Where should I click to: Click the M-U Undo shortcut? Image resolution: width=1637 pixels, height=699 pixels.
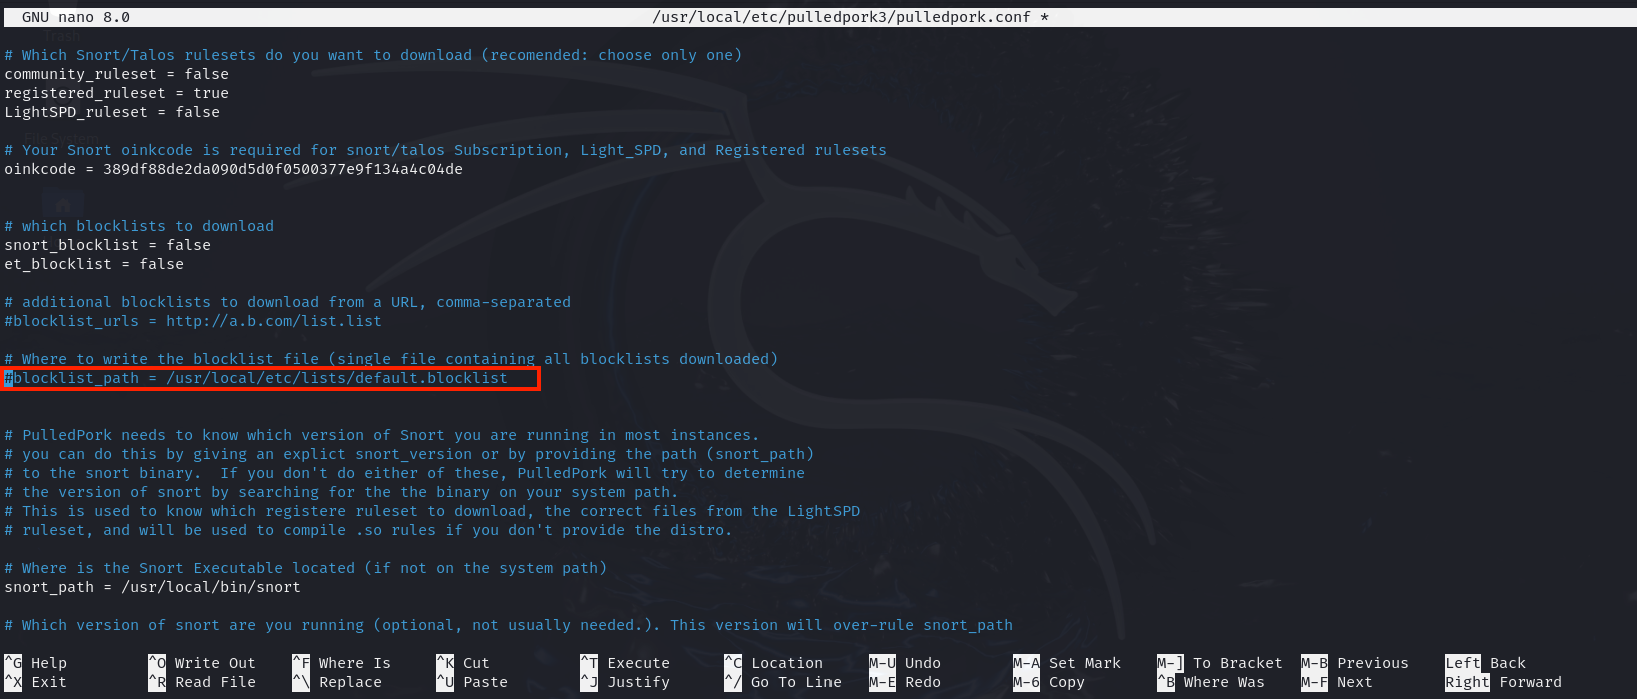tap(905, 663)
